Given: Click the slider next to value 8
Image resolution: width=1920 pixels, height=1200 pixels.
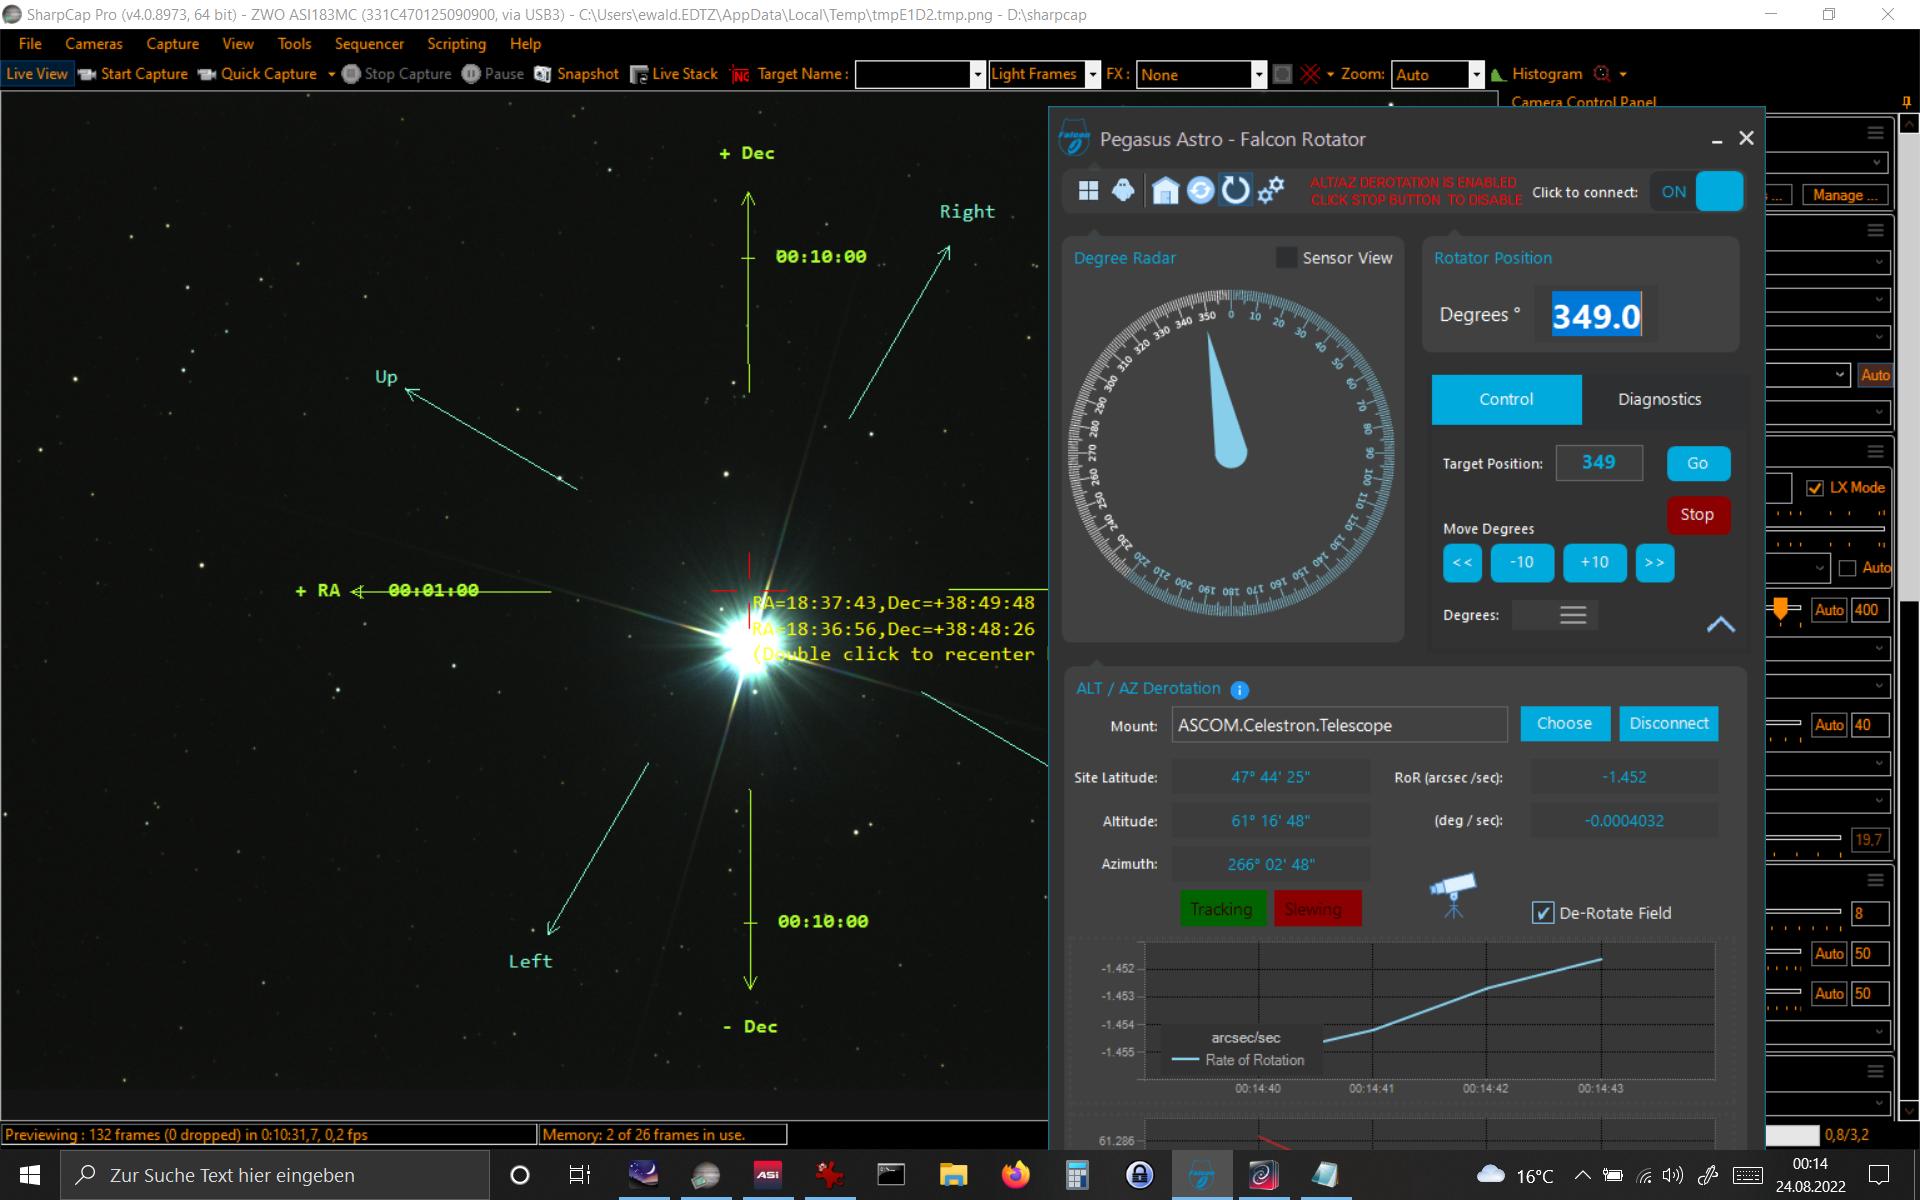Looking at the screenshot, I should click(x=1803, y=911).
